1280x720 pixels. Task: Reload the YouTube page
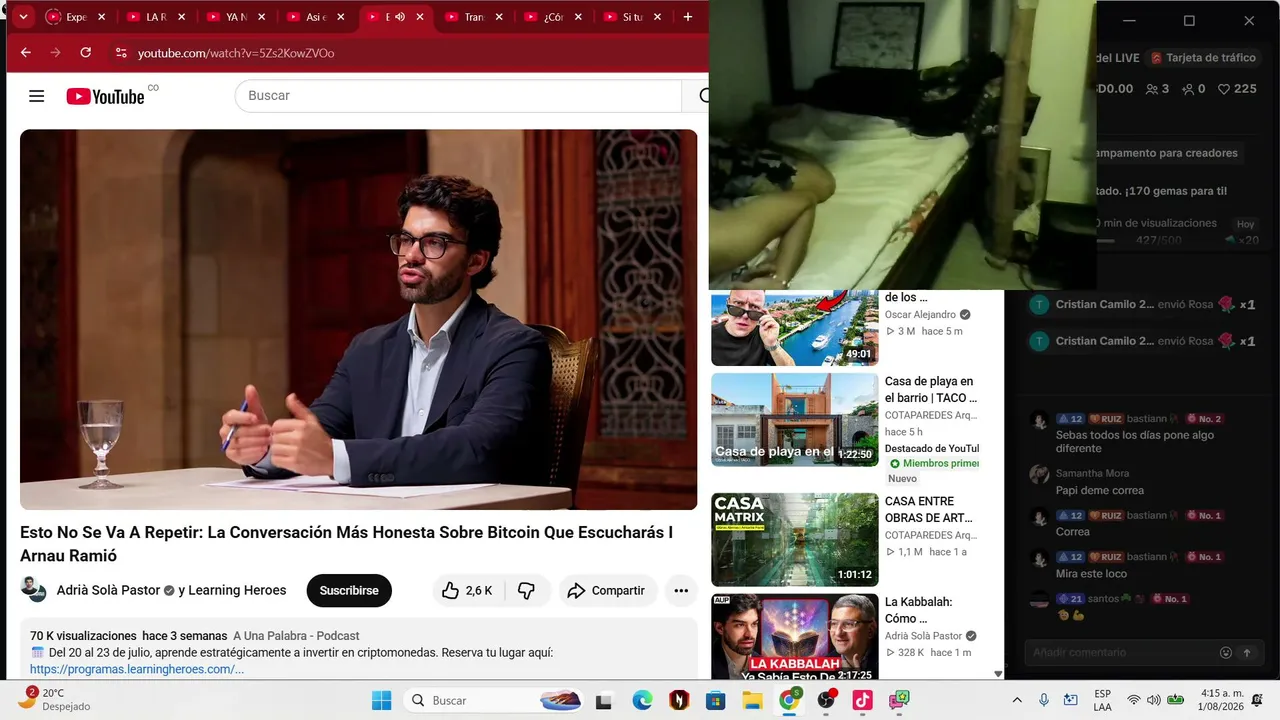(x=86, y=53)
